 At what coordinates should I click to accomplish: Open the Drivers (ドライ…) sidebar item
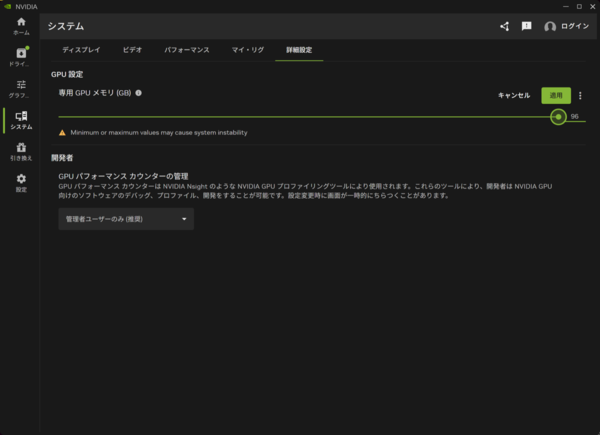point(21,57)
